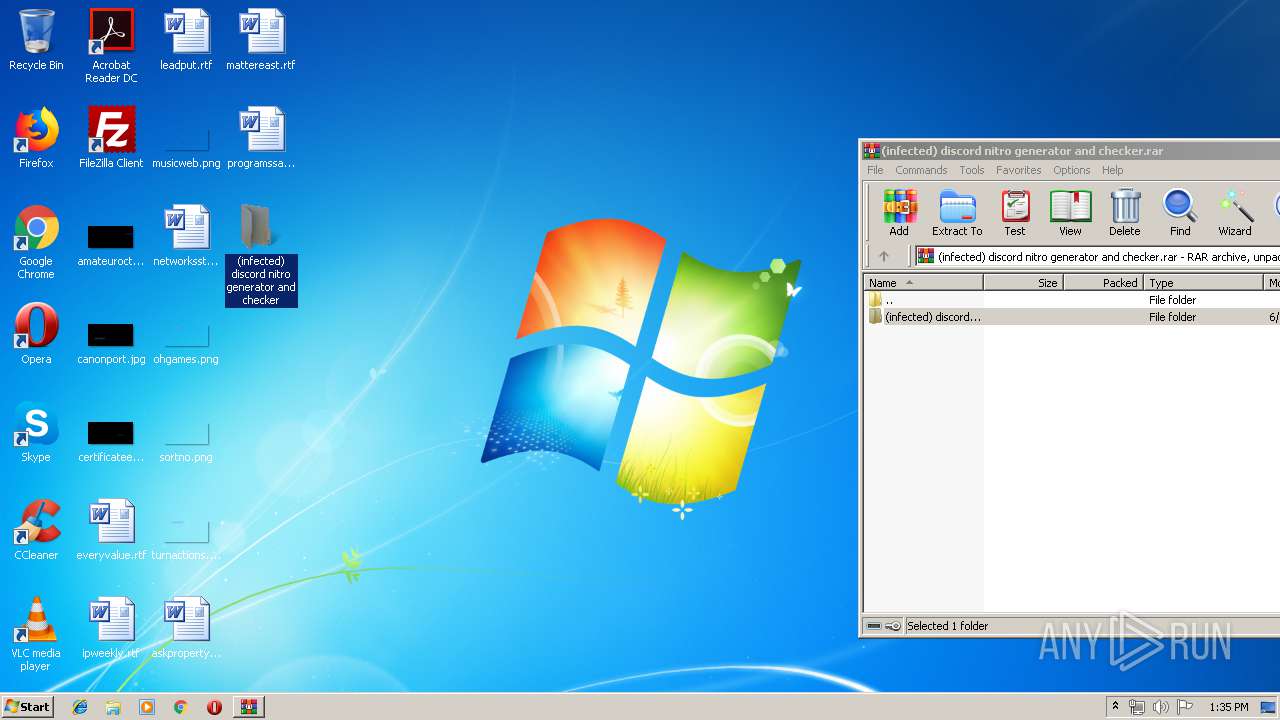Click the 'Selected 1 folder' status text
Screen dimensions: 1280x720
[947, 626]
